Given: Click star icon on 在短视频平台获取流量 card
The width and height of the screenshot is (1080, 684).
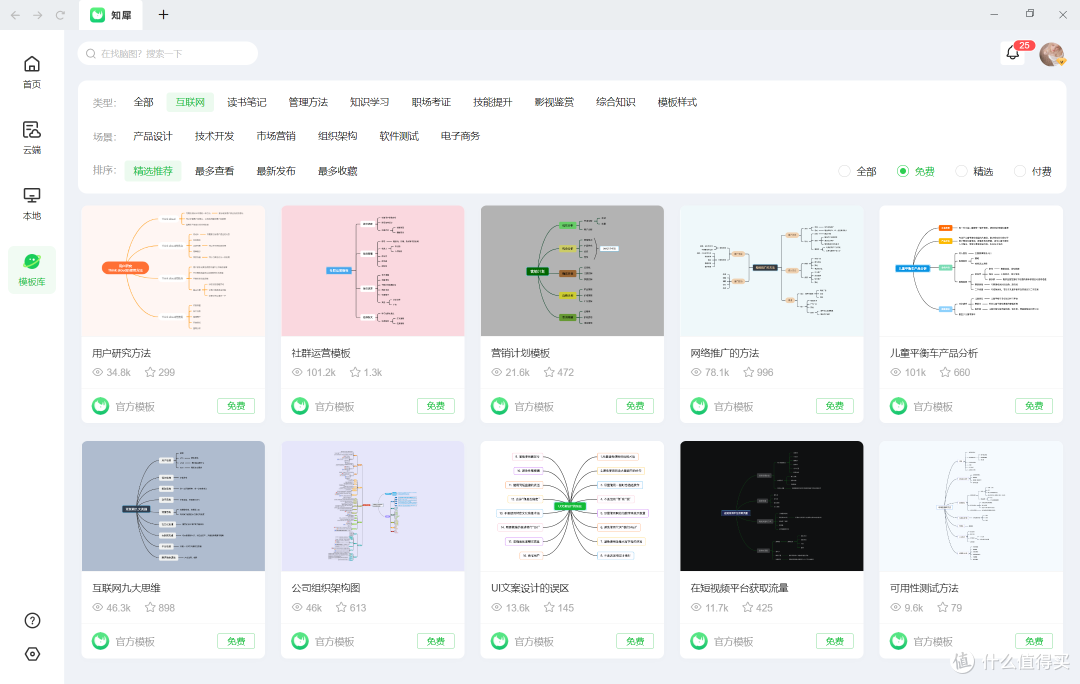Looking at the screenshot, I should 747,608.
